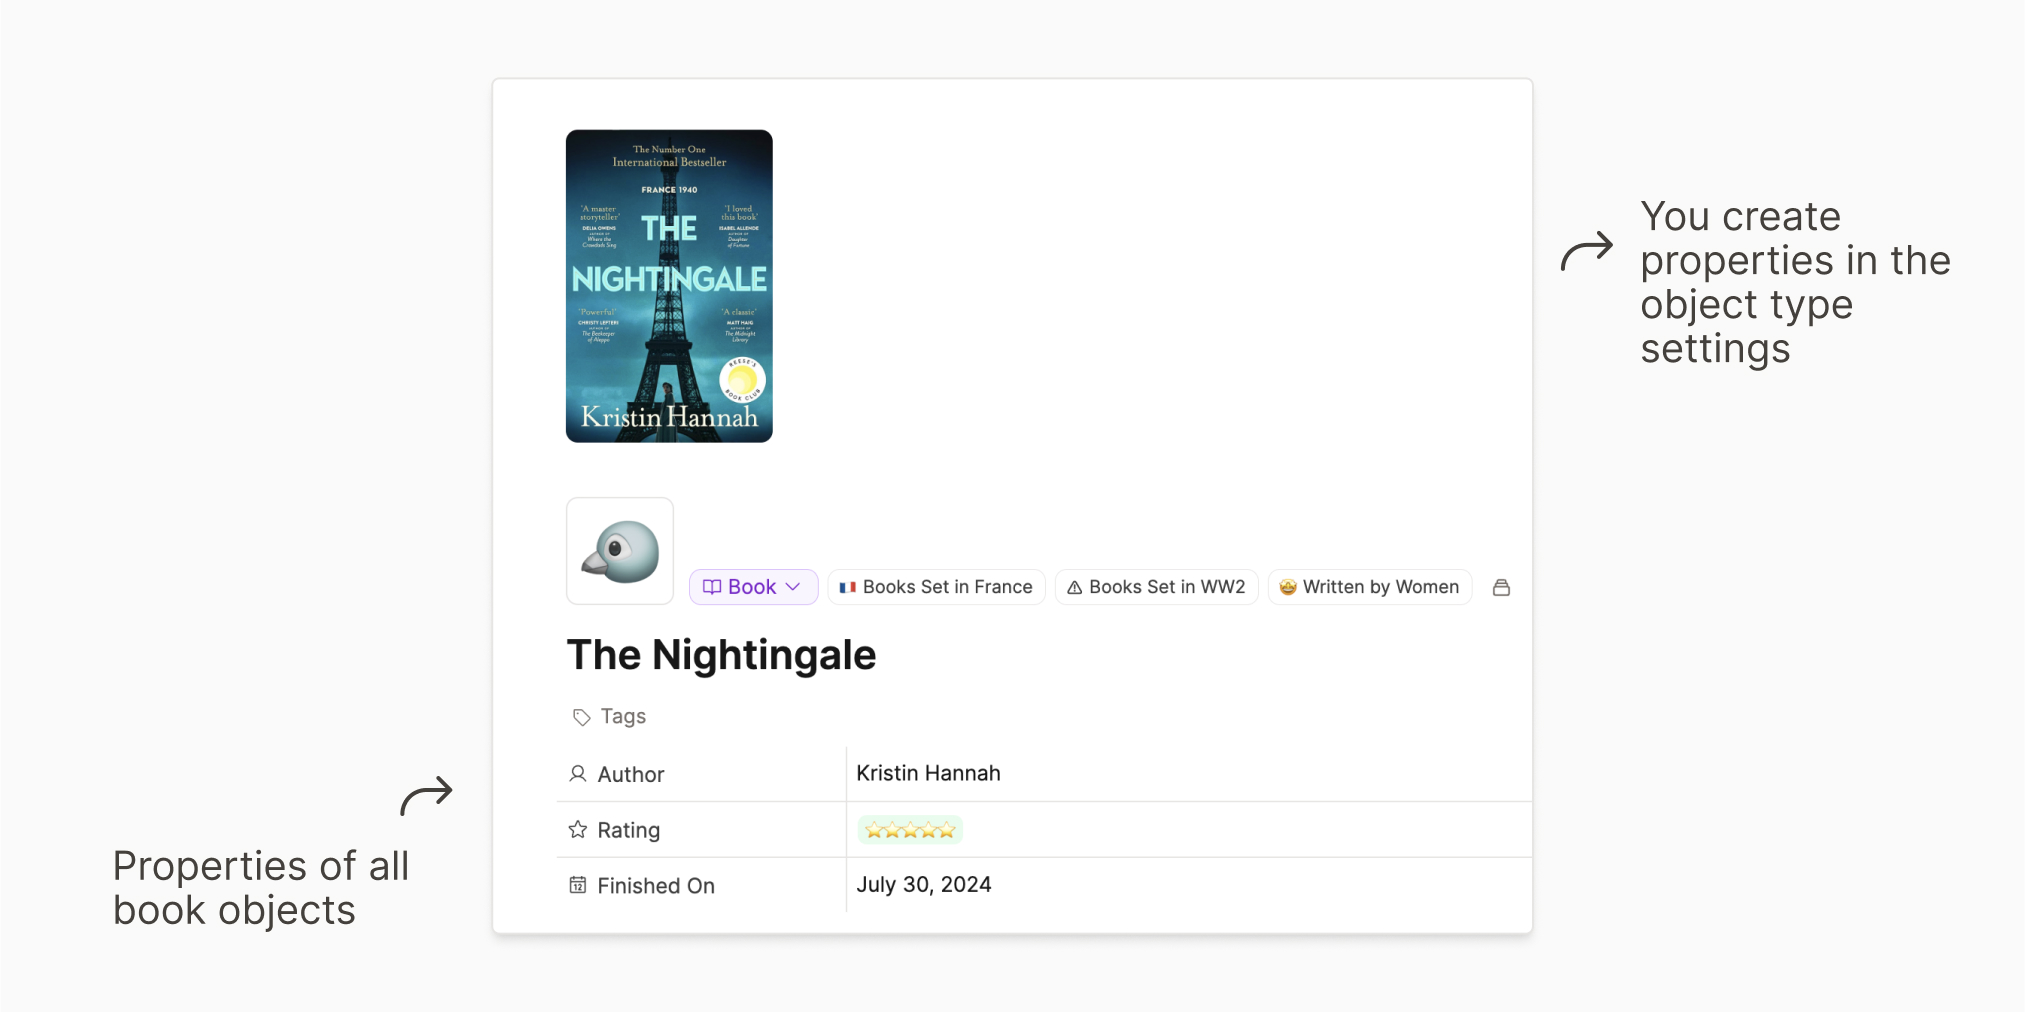Image resolution: width=2025 pixels, height=1012 pixels.
Task: Open the Book object type dropdown
Action: 753,587
